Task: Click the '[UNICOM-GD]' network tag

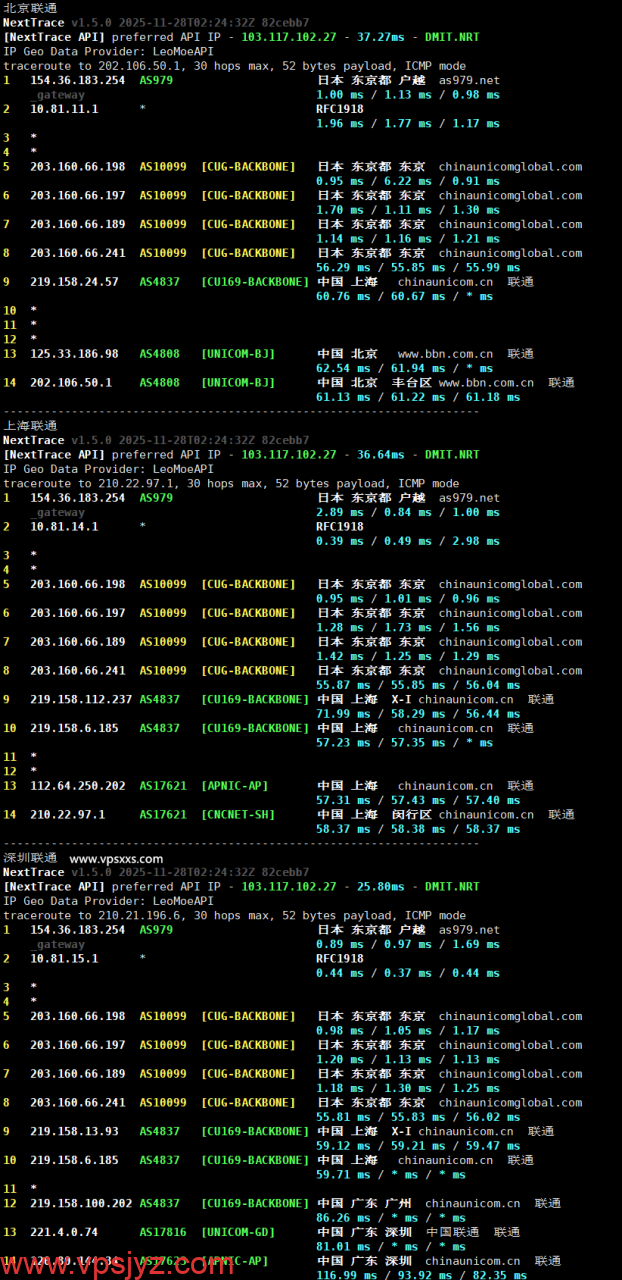Action: 238,1232
